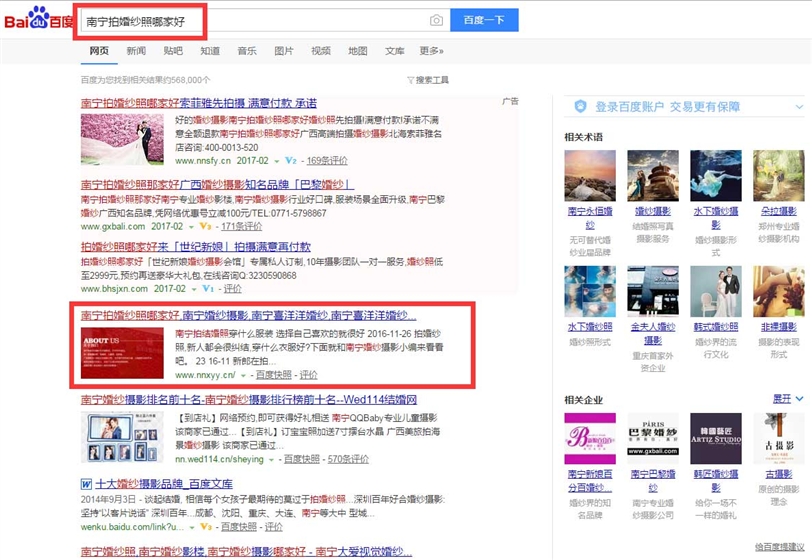Image resolution: width=812 pixels, height=560 pixels.
Task: Expand 相关企业 with 展开 link
Action: pos(787,399)
